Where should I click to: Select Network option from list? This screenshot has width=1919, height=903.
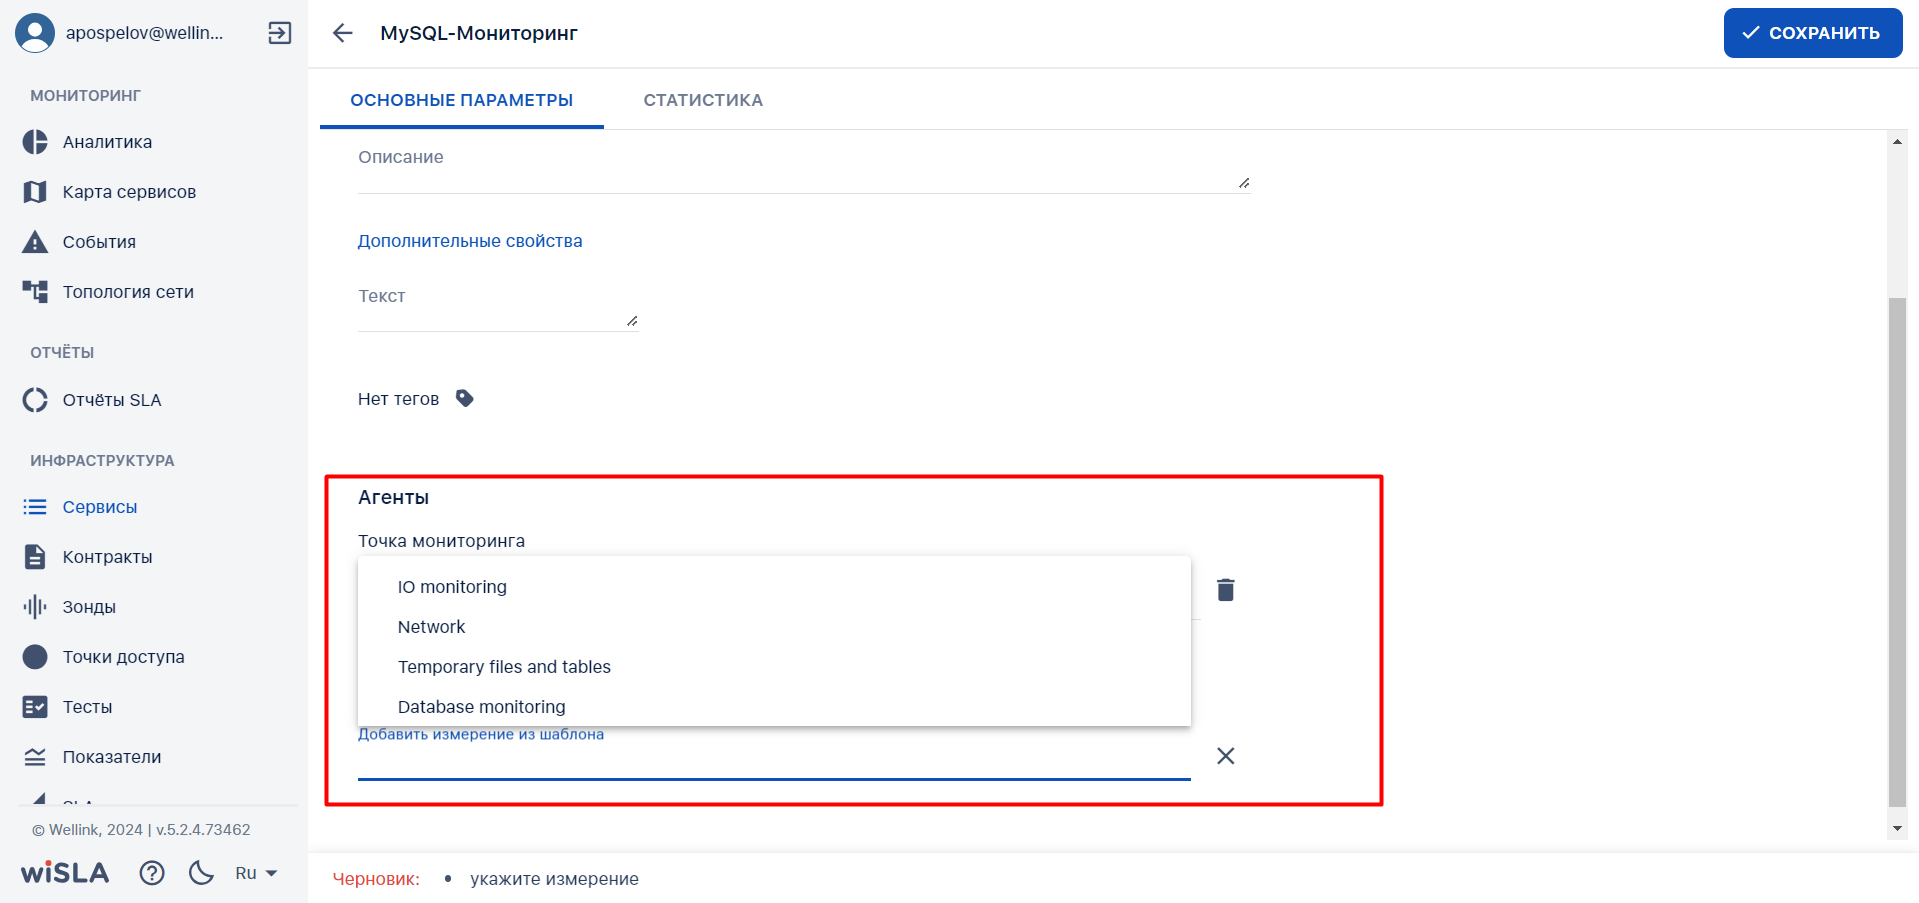(x=774, y=627)
